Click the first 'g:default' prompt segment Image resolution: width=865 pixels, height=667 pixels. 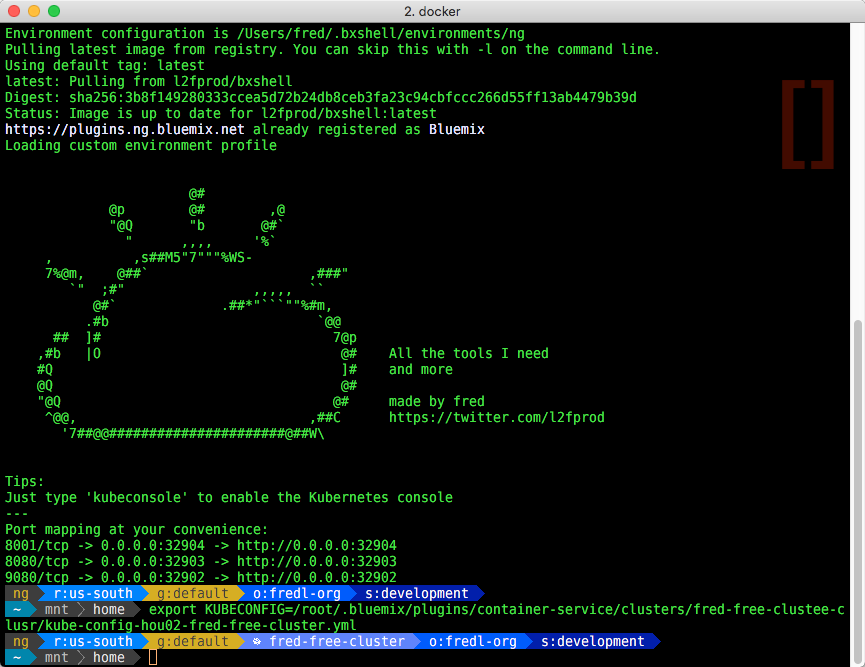click(x=193, y=594)
